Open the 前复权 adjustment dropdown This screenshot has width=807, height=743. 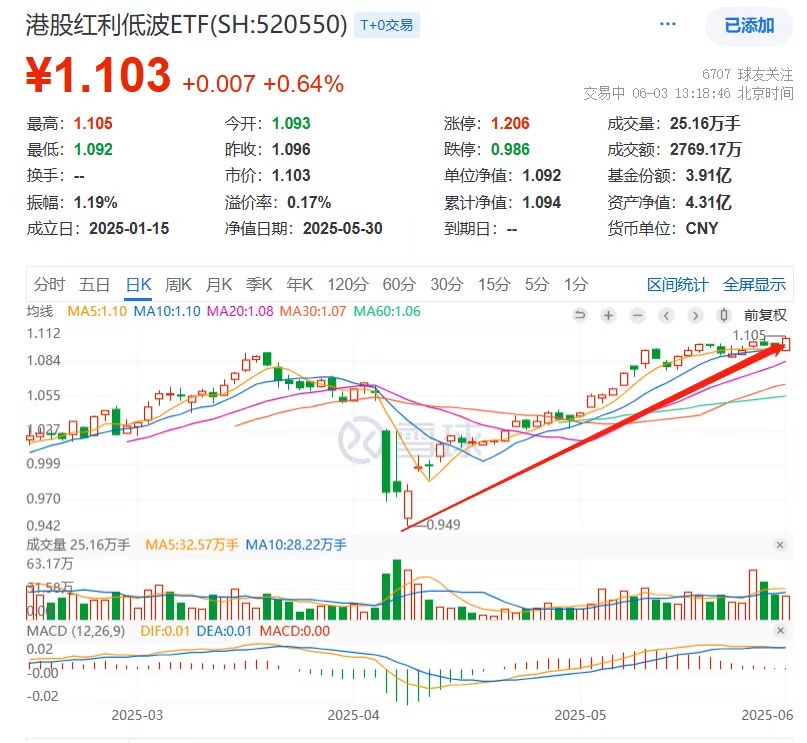tap(765, 315)
